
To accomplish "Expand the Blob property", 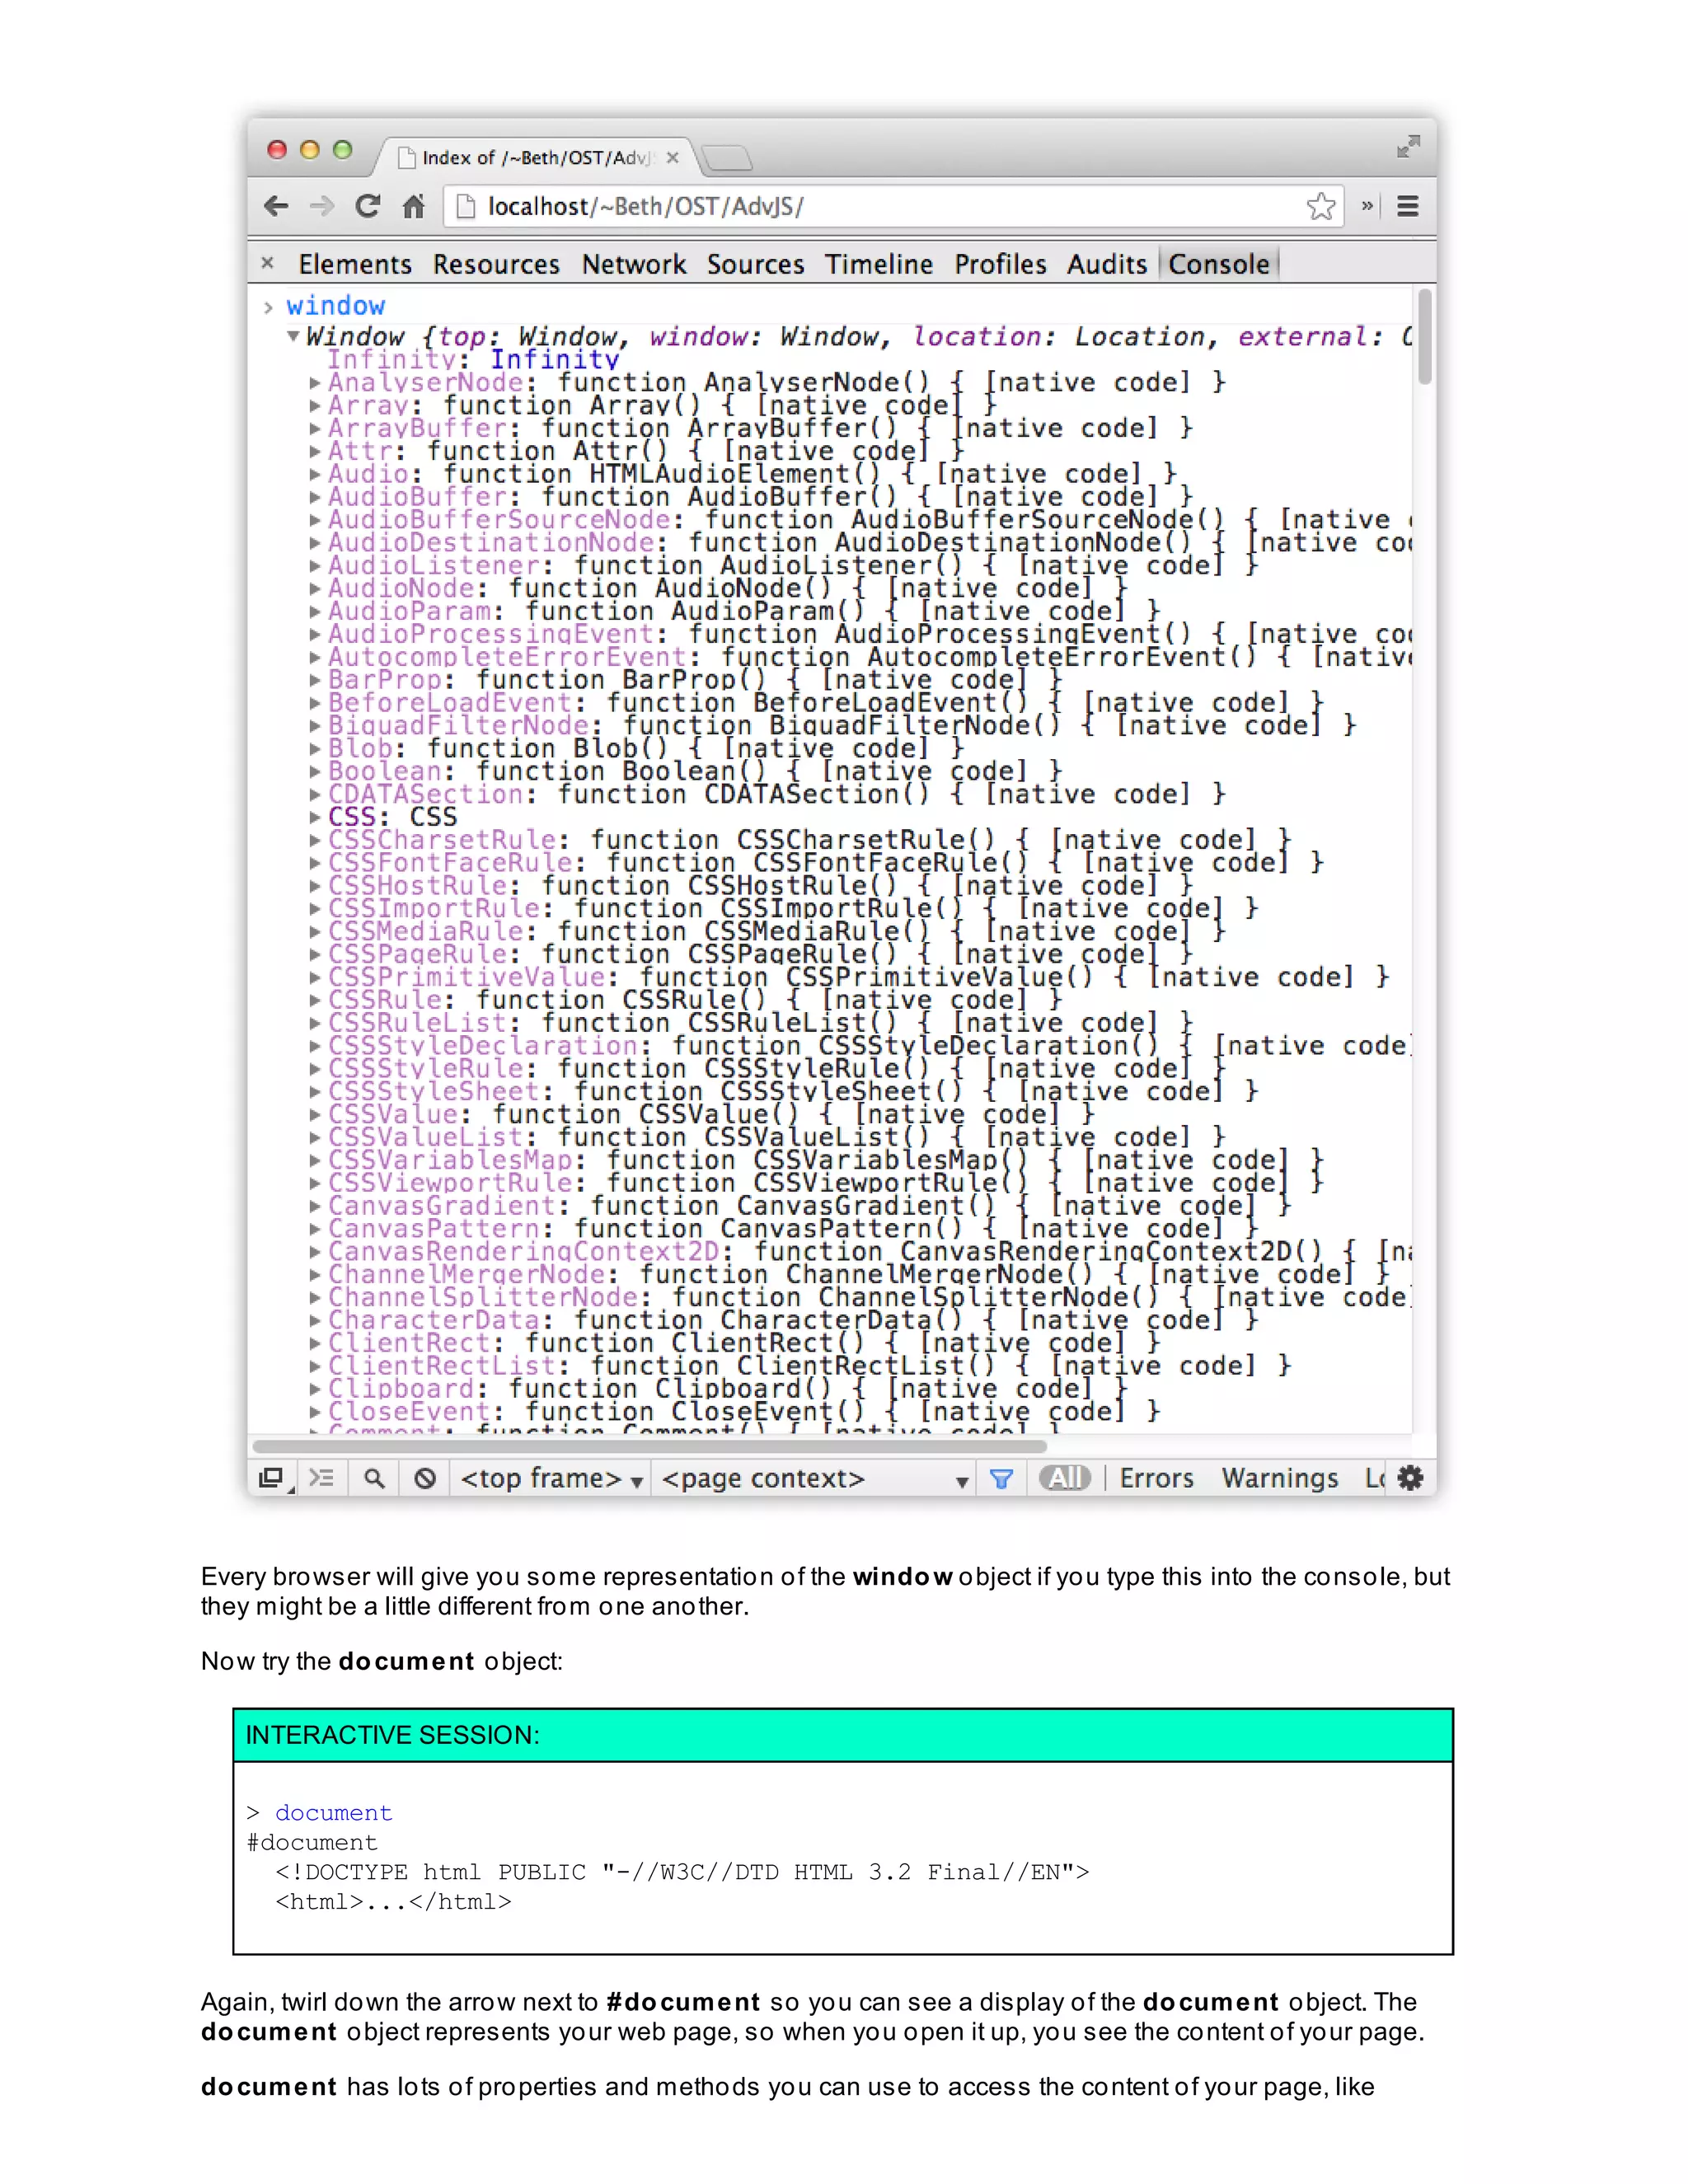I will [315, 748].
